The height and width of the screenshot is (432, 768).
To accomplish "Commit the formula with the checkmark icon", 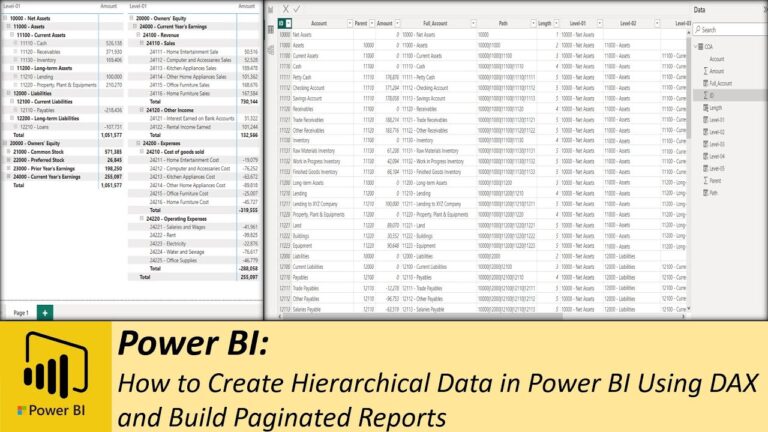I will click(297, 9).
